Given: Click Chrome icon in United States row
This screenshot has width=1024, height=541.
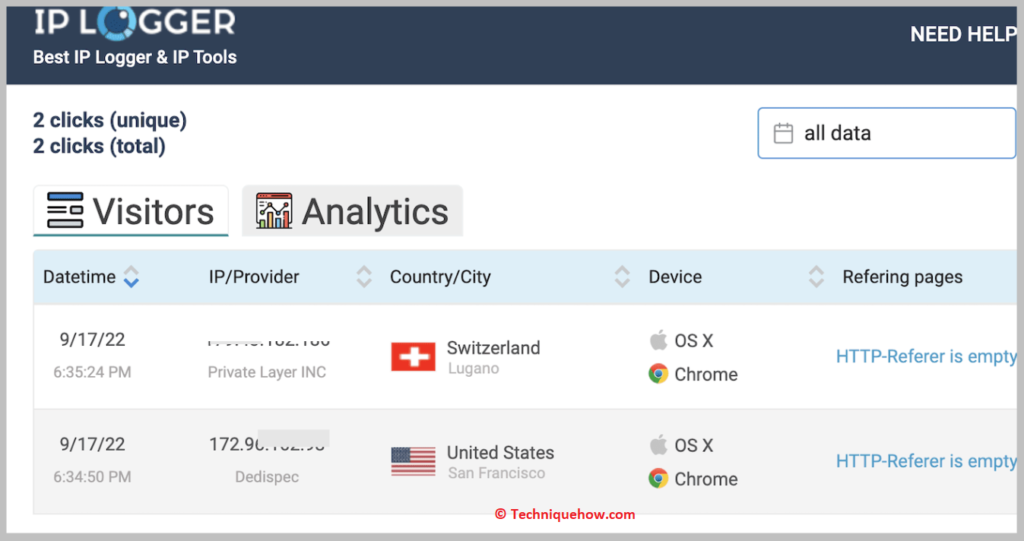Looking at the screenshot, I should (x=658, y=478).
